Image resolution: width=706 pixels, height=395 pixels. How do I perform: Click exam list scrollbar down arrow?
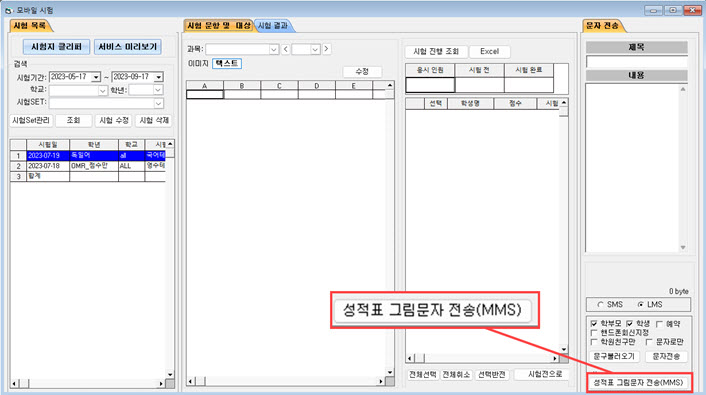coord(170,374)
